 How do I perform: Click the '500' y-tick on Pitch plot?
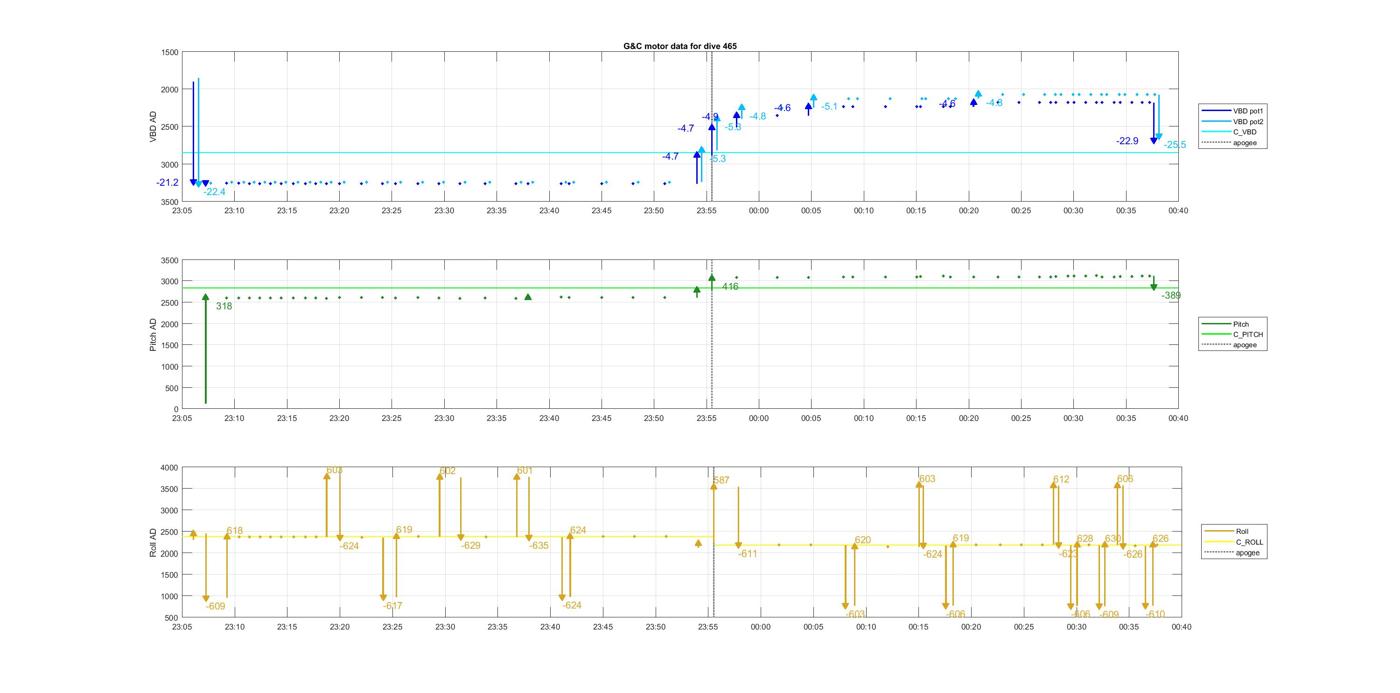(x=173, y=388)
